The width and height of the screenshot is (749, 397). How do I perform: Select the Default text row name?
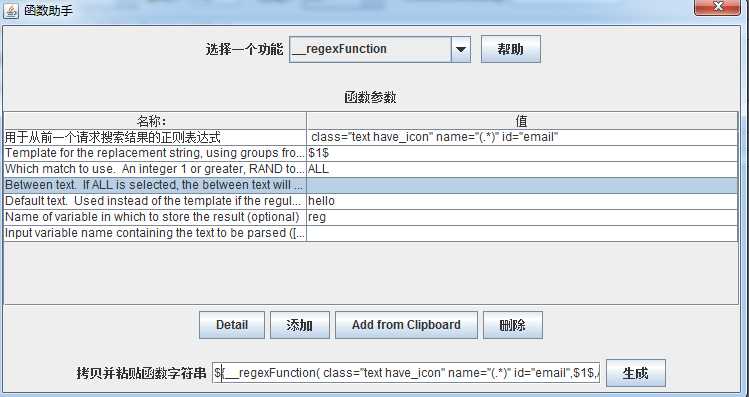pyautogui.click(x=155, y=201)
